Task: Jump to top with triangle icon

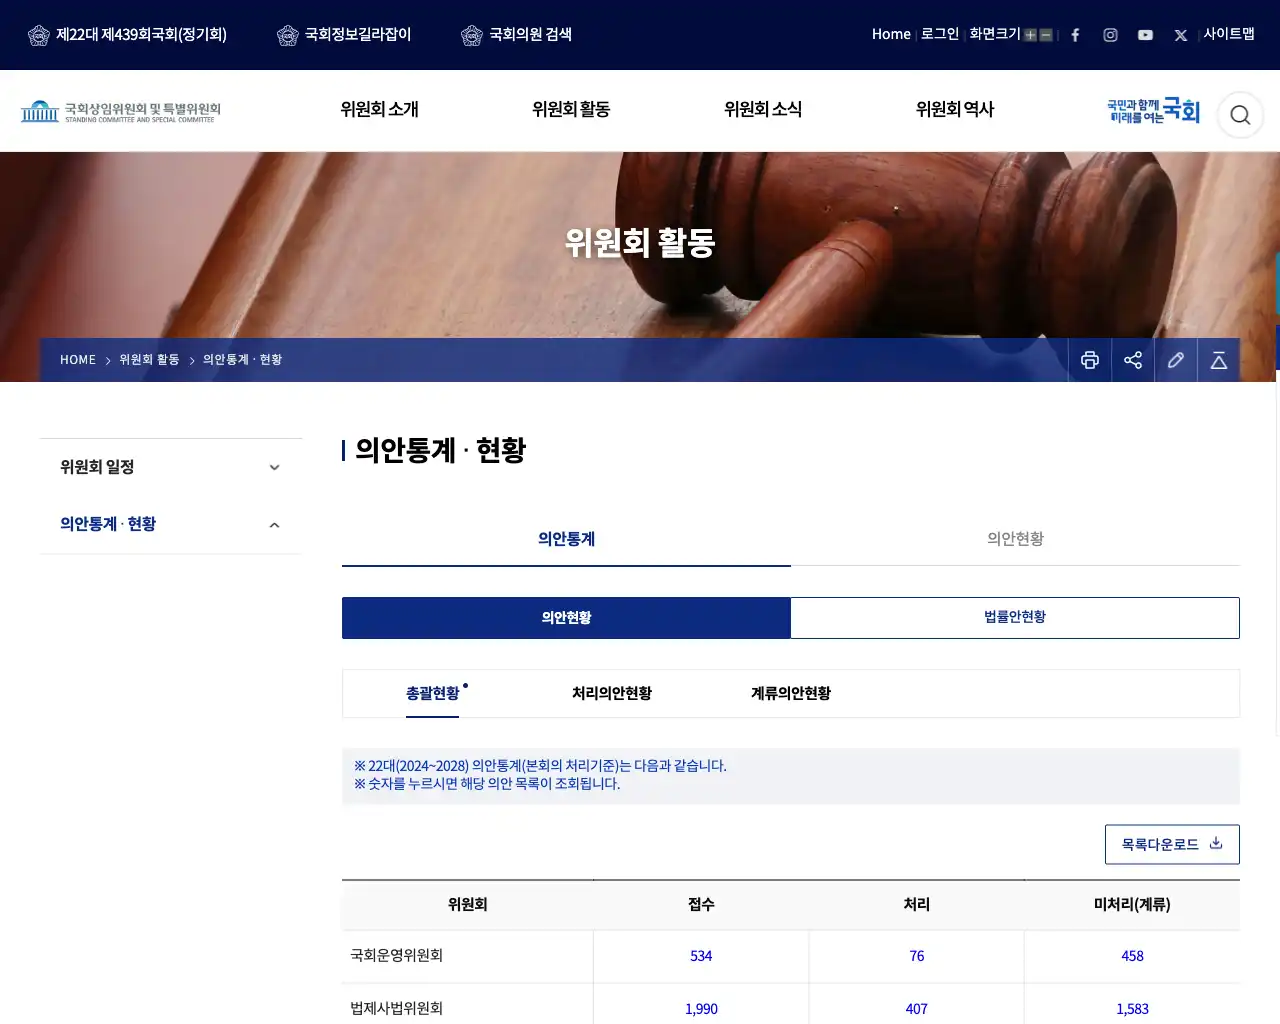Action: pos(1219,360)
